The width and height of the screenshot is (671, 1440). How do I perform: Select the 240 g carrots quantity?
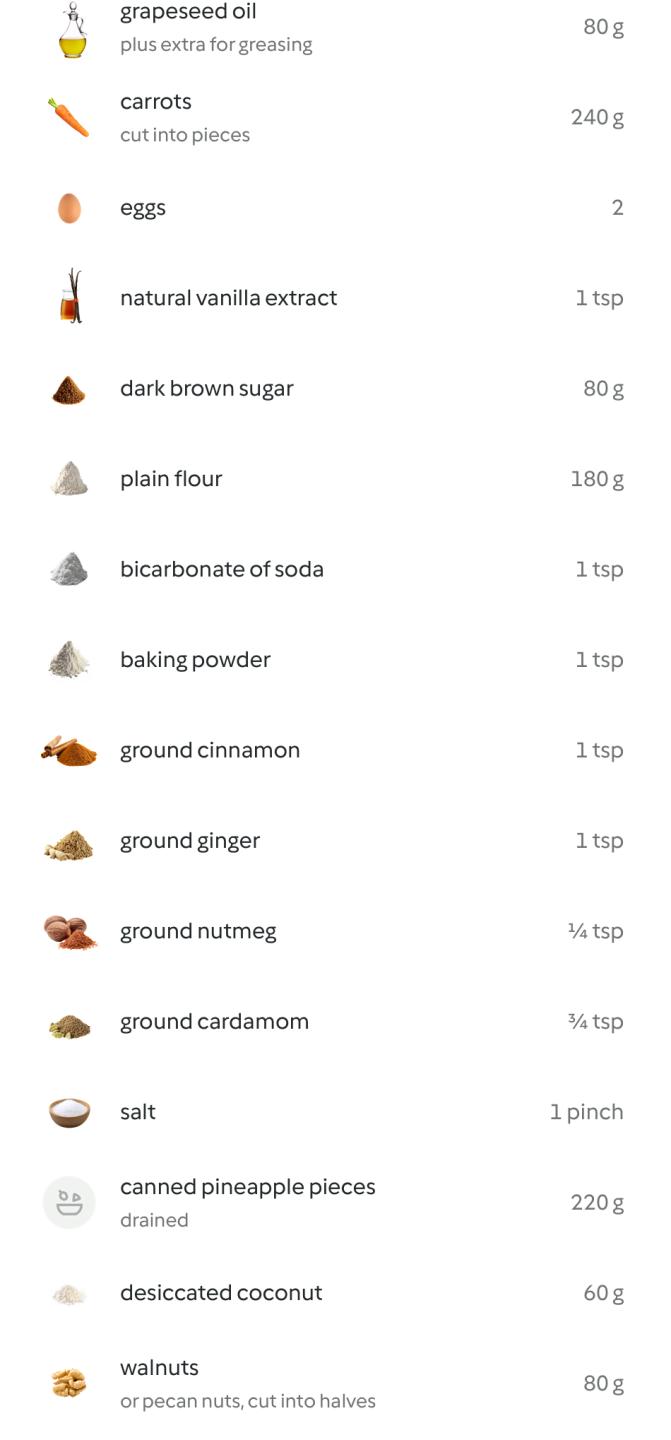click(597, 117)
